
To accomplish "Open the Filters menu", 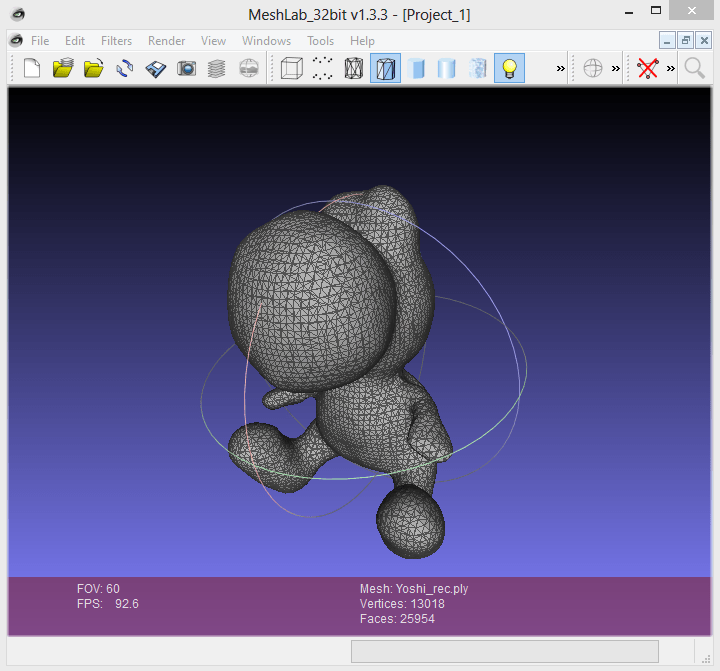I will (x=116, y=41).
